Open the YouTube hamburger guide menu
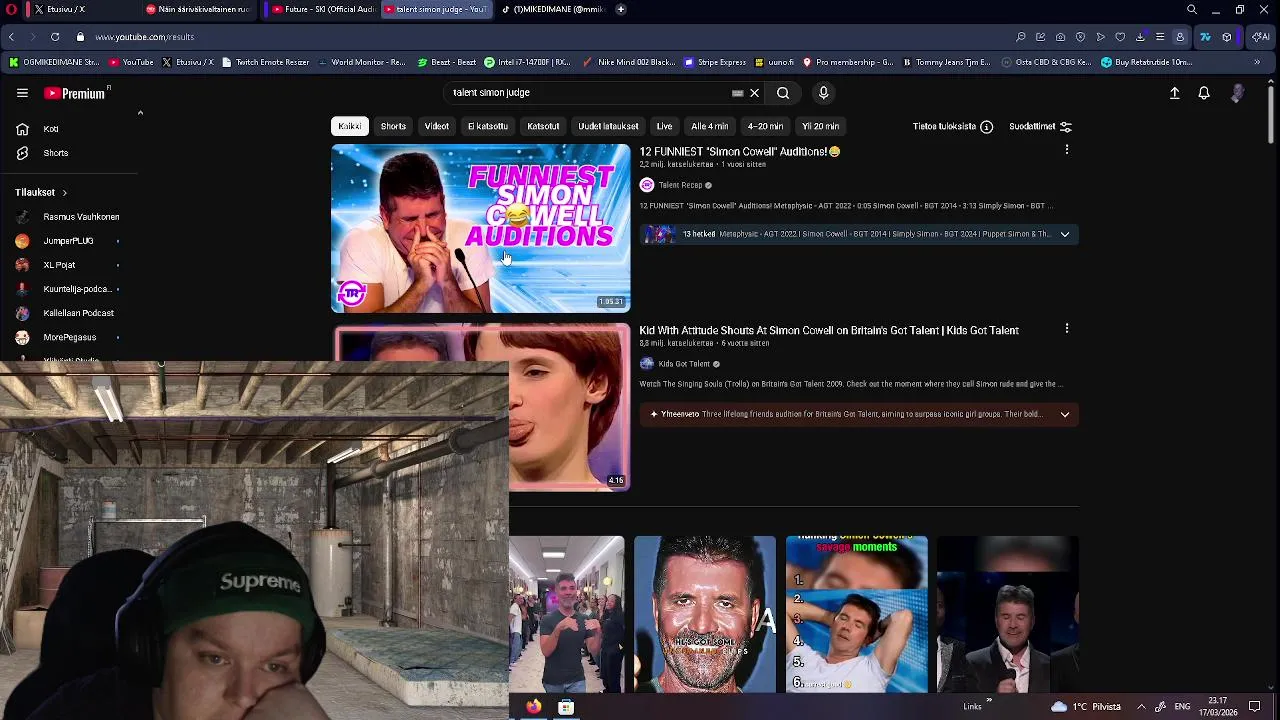 (22, 93)
